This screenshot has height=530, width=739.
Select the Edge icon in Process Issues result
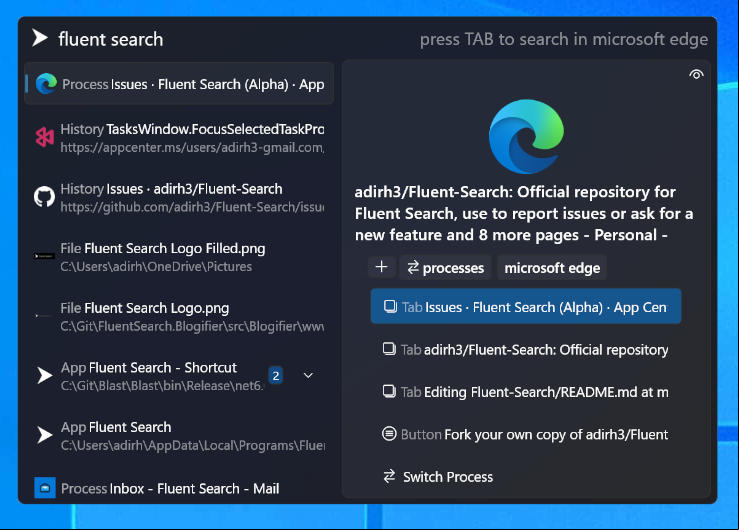coord(47,84)
